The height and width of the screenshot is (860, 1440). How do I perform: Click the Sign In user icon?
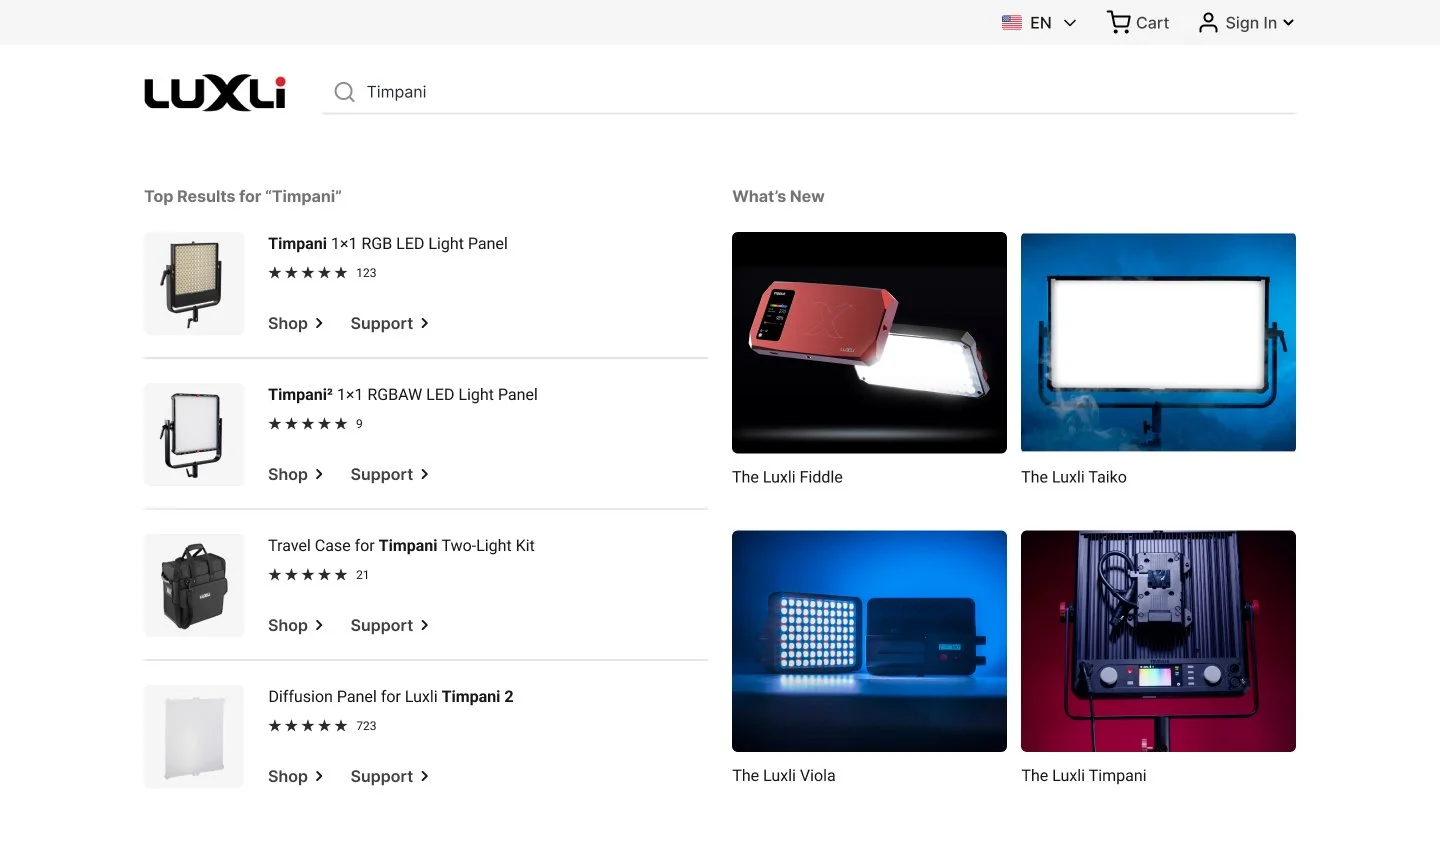(1208, 23)
